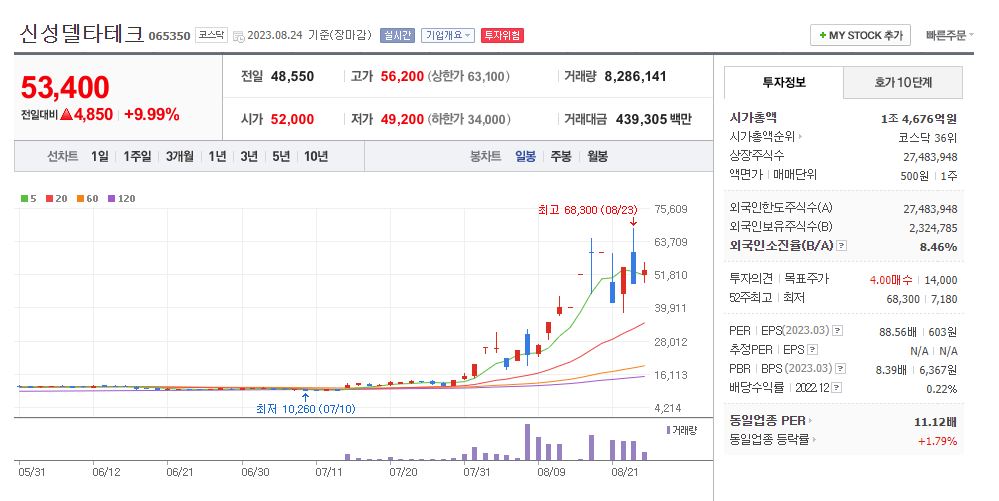Viewport: 999px width, 501px height.
Task: Click the calendar icon beside 2023.08.24
Action: click(239, 36)
